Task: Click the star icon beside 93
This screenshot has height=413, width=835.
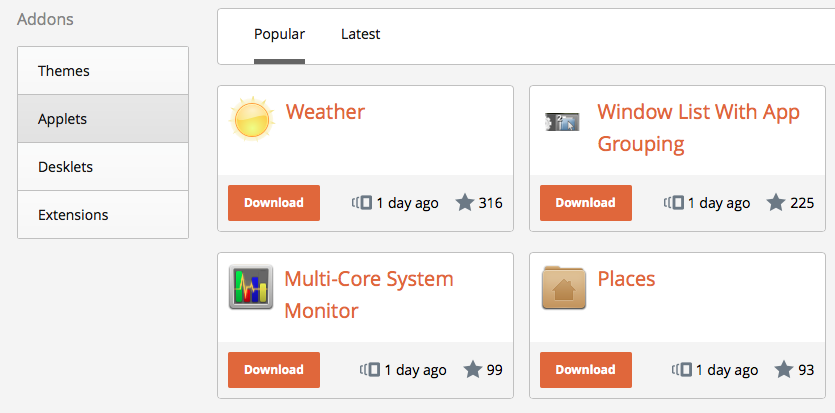Action: [784, 369]
